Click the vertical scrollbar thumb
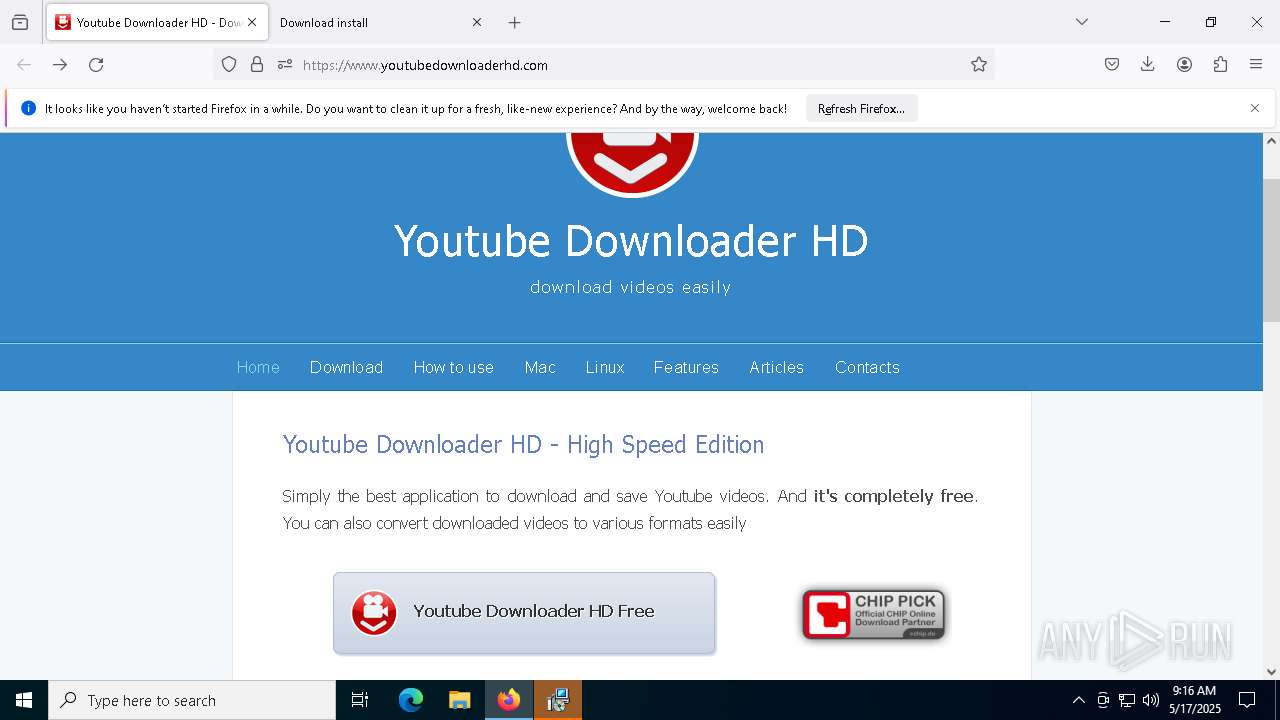 (x=1271, y=250)
